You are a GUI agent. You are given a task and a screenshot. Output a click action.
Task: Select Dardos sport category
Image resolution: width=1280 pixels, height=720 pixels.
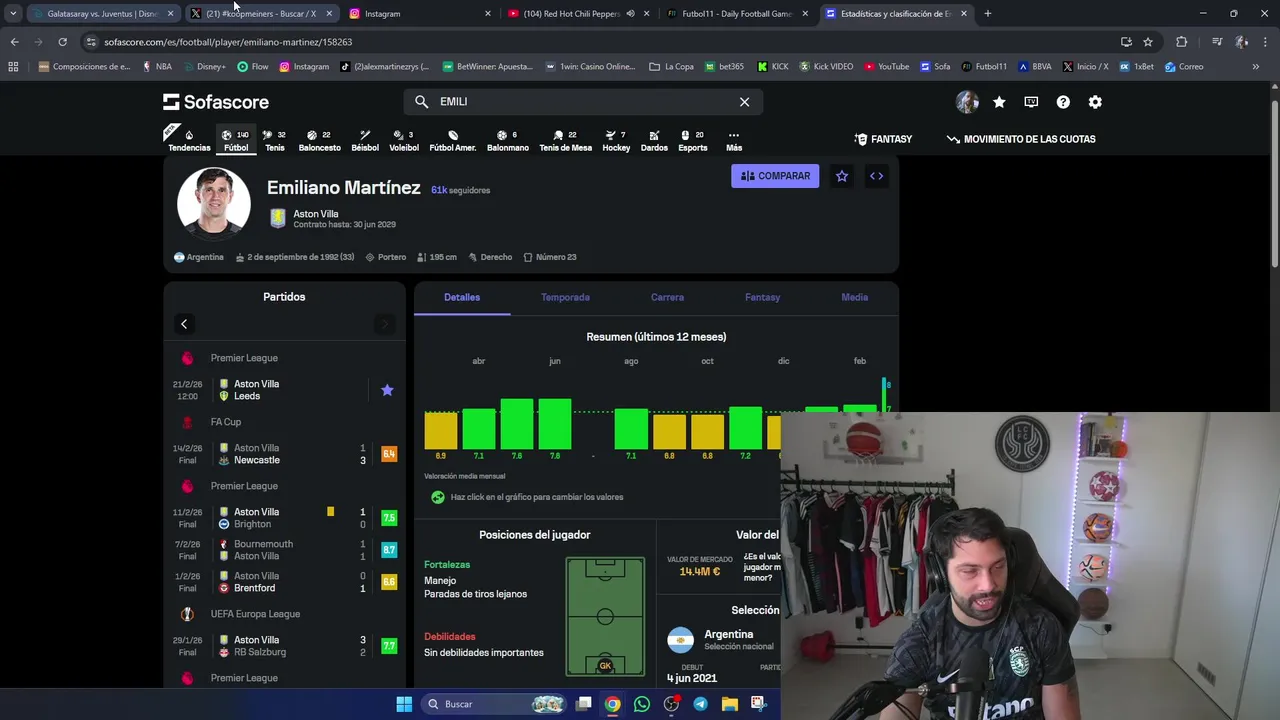tap(654, 140)
